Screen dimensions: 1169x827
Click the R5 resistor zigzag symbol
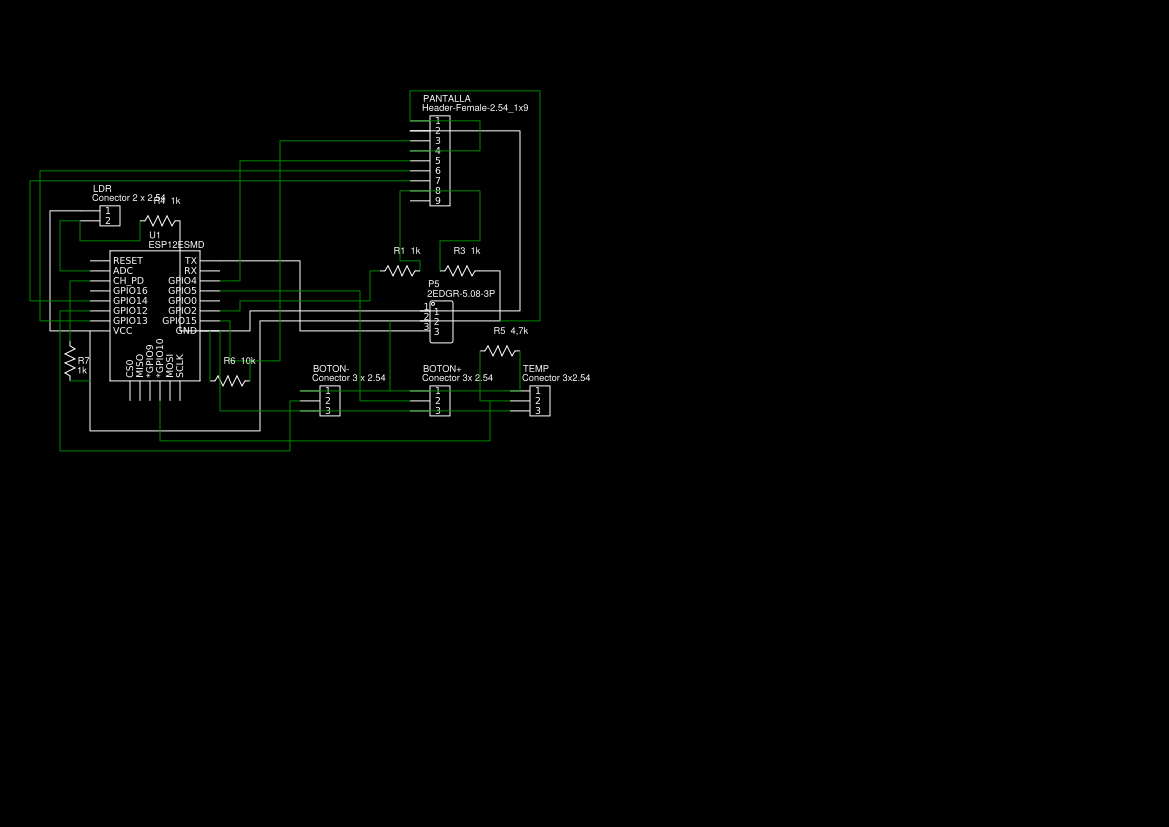500,350
